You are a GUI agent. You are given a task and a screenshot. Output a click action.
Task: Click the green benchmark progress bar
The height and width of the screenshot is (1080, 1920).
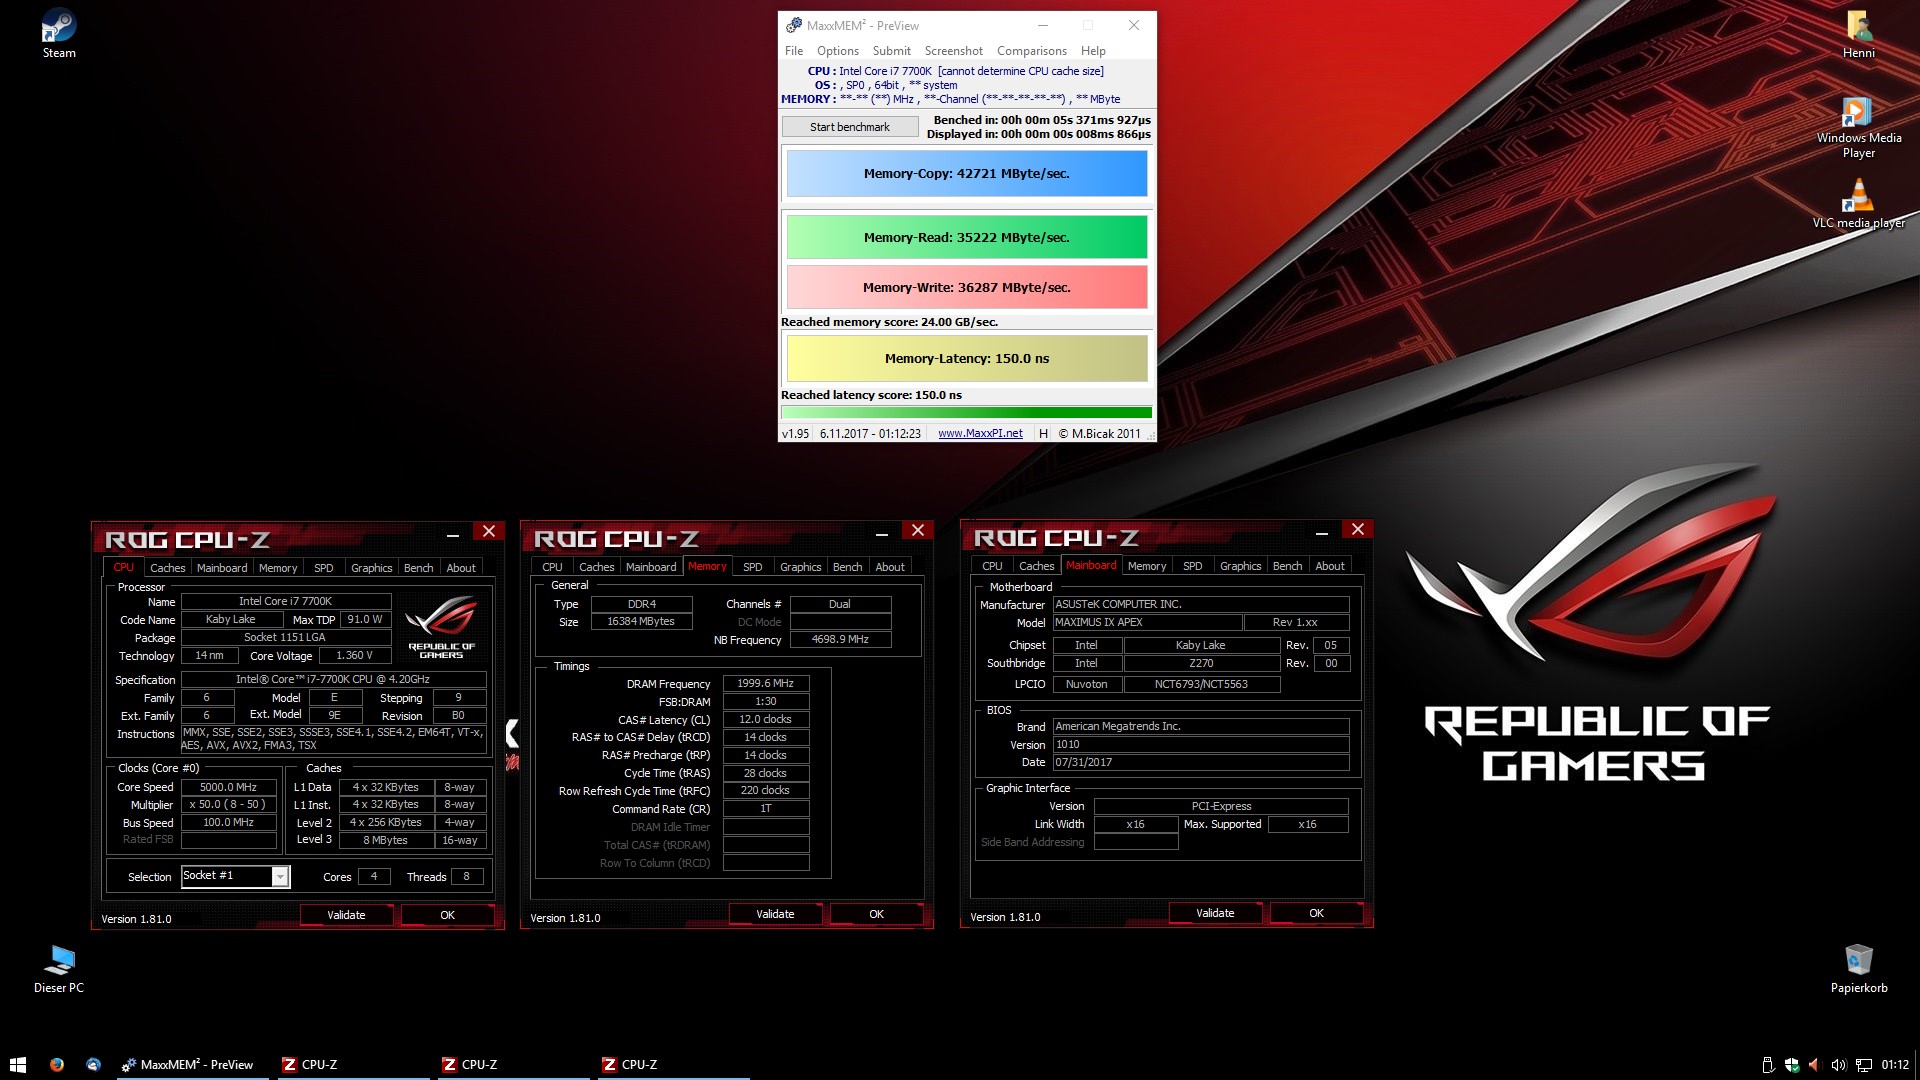click(966, 412)
